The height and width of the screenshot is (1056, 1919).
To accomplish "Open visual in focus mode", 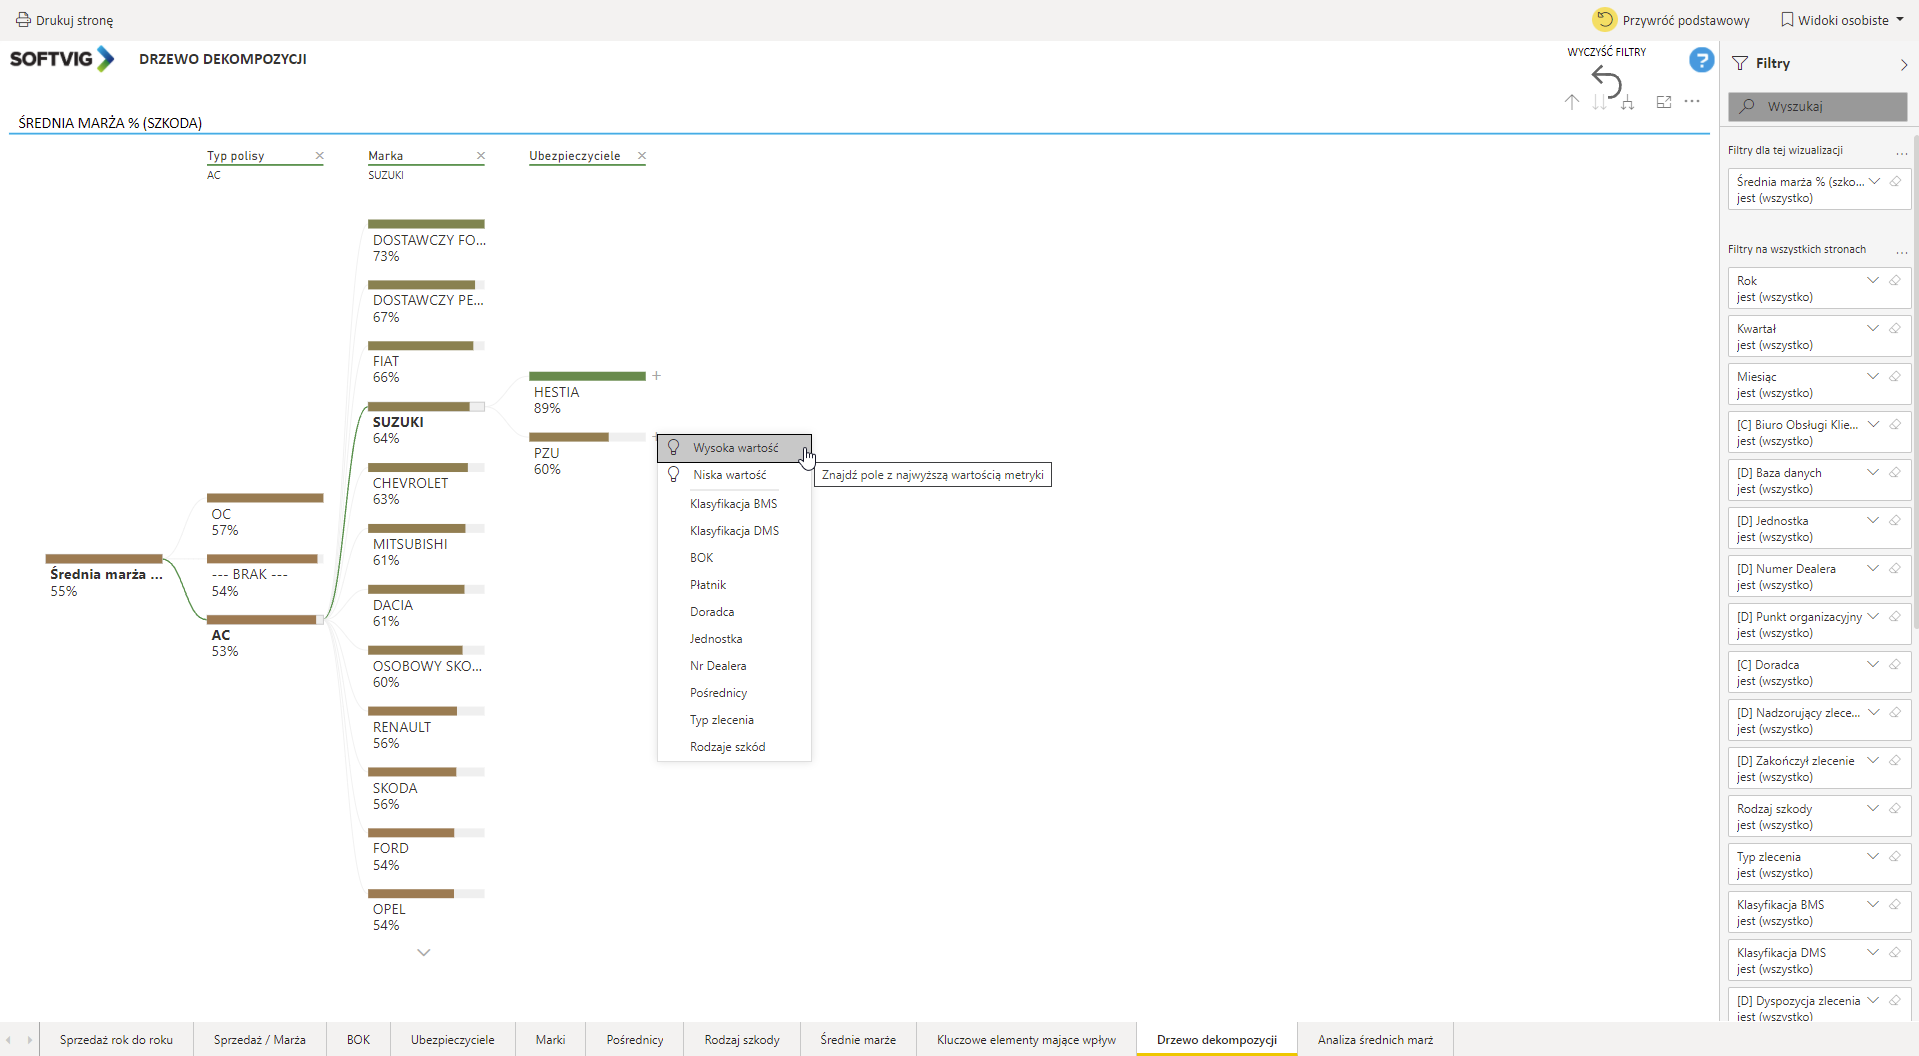I will (1664, 102).
